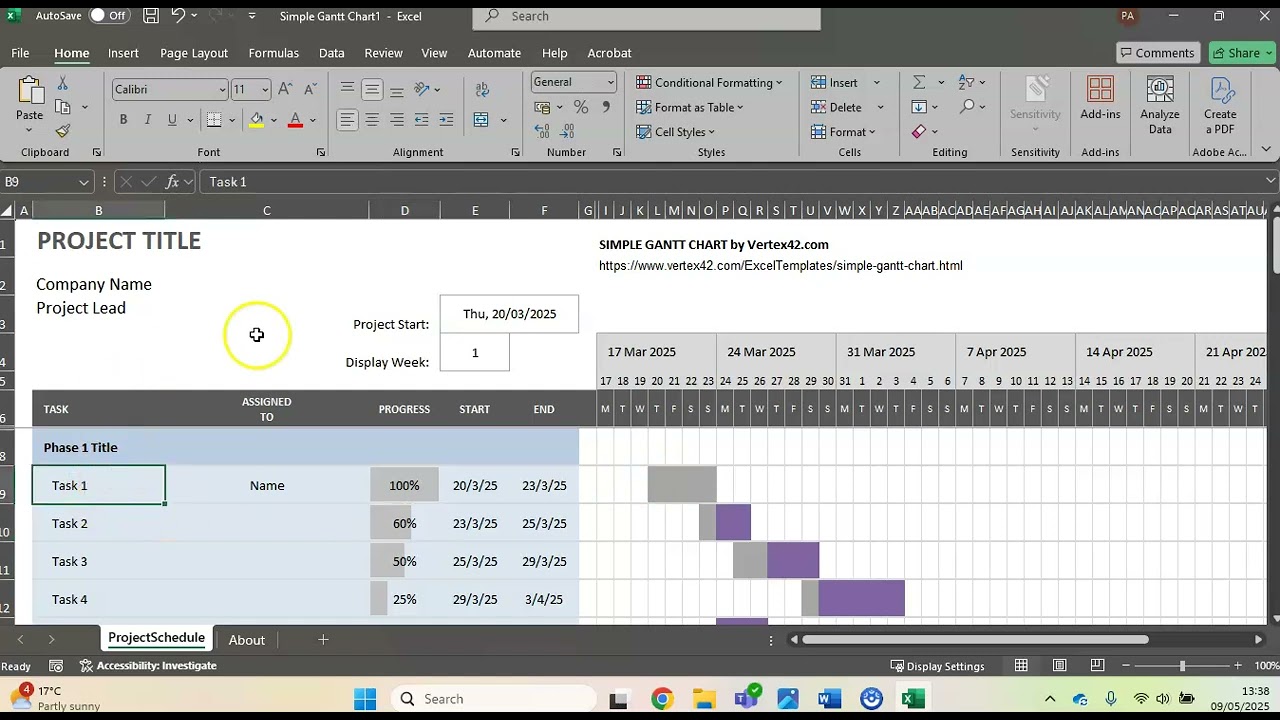Click Increase Indent icon
The image size is (1280, 720).
point(446,120)
